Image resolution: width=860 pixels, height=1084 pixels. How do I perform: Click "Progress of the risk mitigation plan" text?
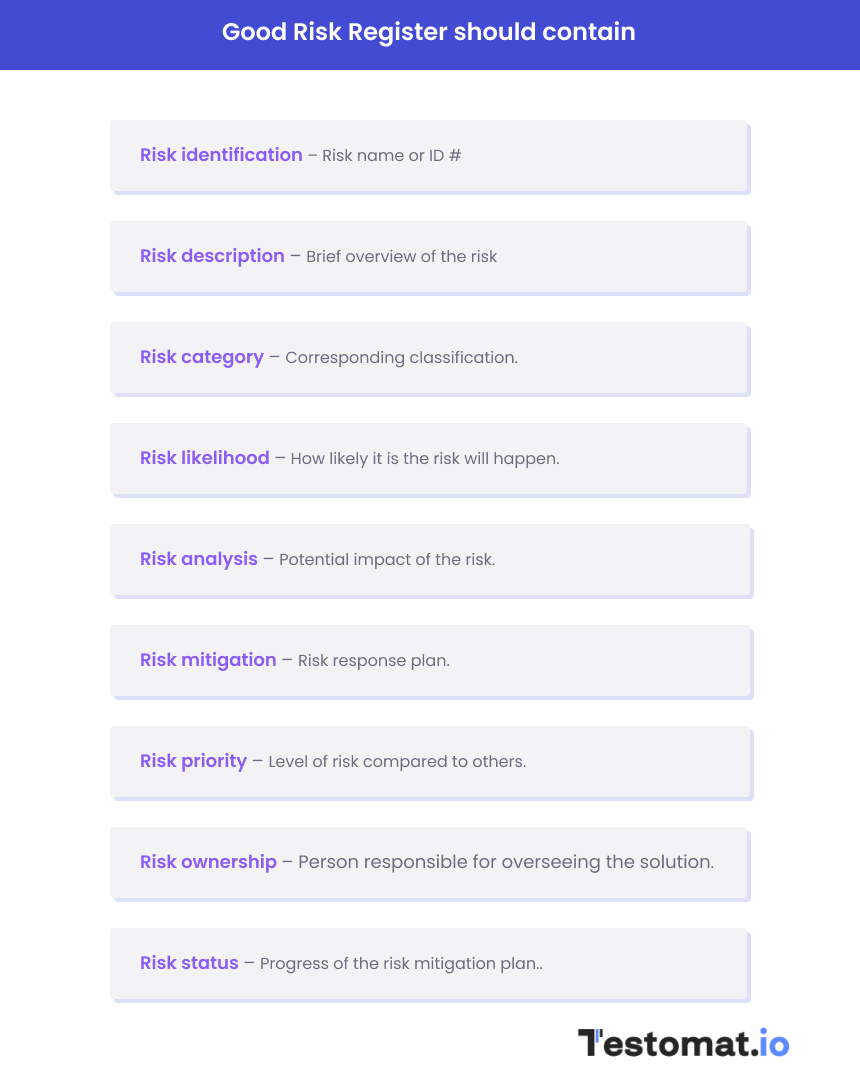click(401, 964)
